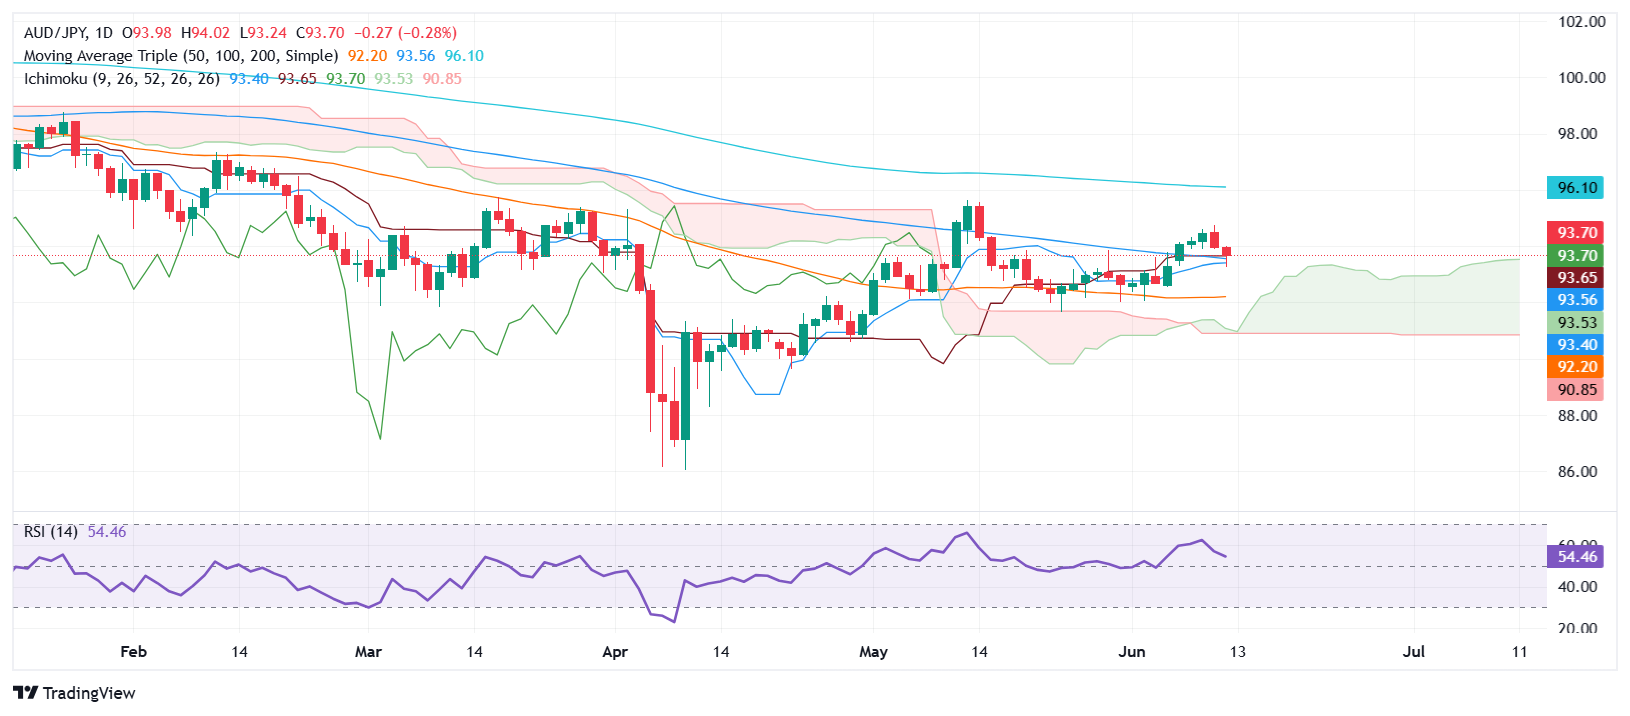The image size is (1630, 716).
Task: Click the AUD/JPY symbol title
Action: (x=56, y=33)
